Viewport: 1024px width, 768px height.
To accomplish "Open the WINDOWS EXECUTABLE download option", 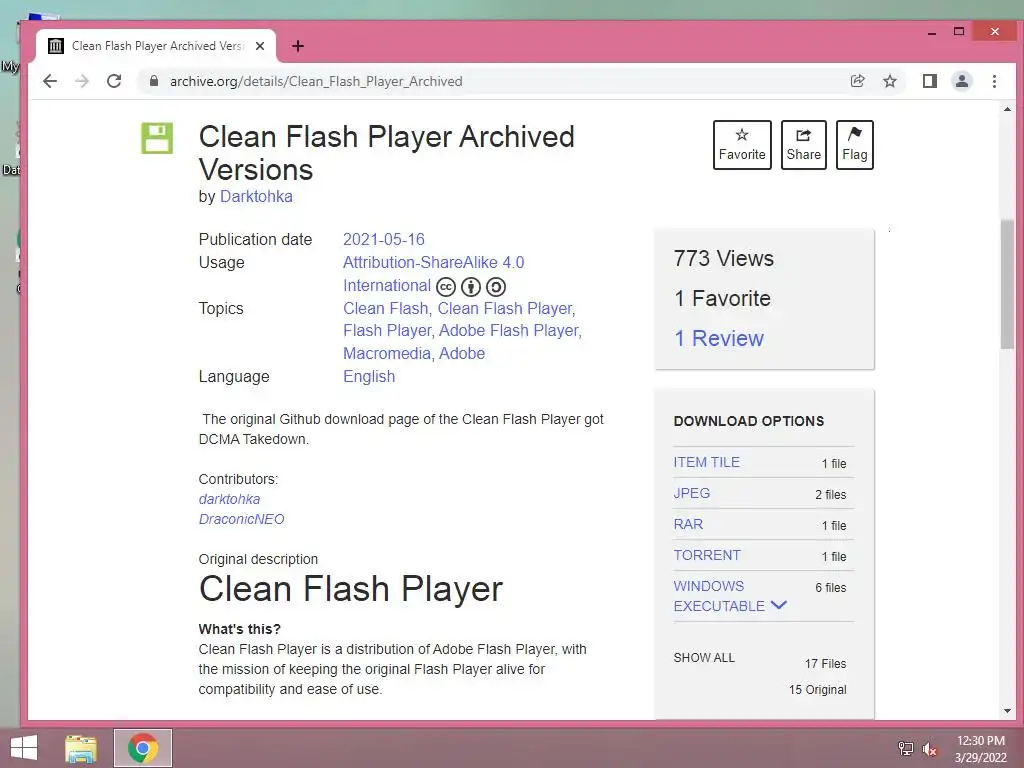I will pos(718,596).
